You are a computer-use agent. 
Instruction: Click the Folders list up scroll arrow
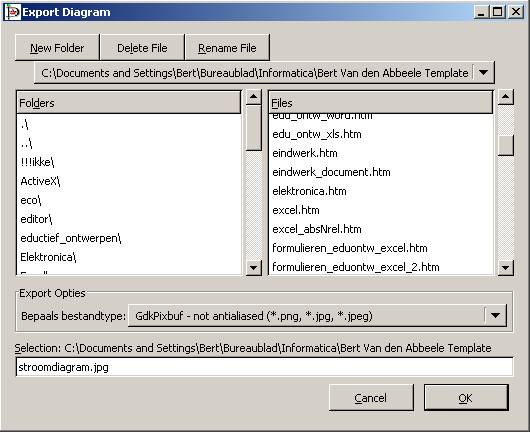[253, 98]
